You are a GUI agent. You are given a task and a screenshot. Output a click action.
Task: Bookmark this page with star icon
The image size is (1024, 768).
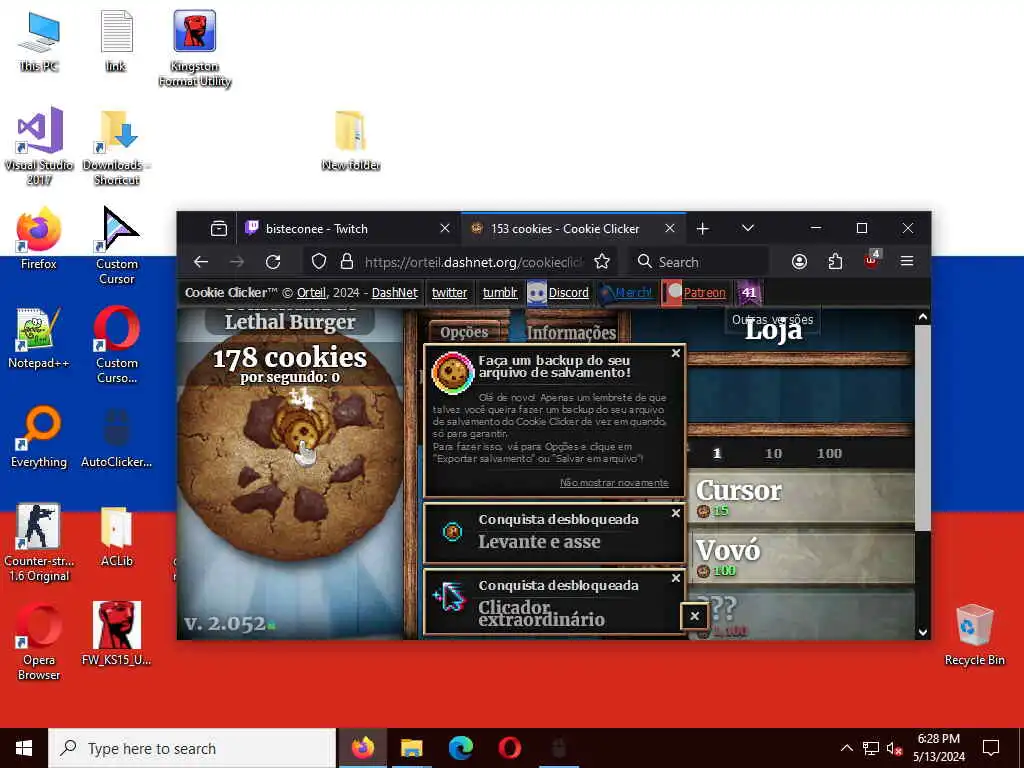[601, 262]
